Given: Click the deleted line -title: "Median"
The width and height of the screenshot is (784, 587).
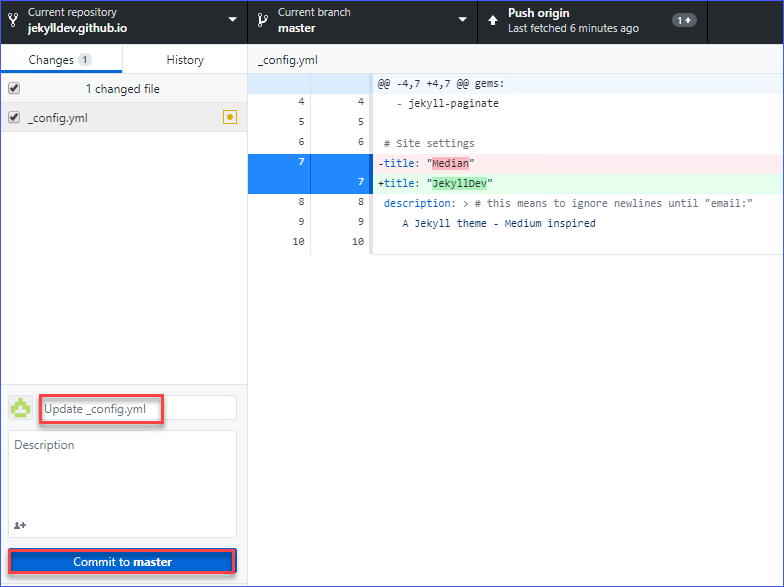Looking at the screenshot, I should tap(578, 164).
